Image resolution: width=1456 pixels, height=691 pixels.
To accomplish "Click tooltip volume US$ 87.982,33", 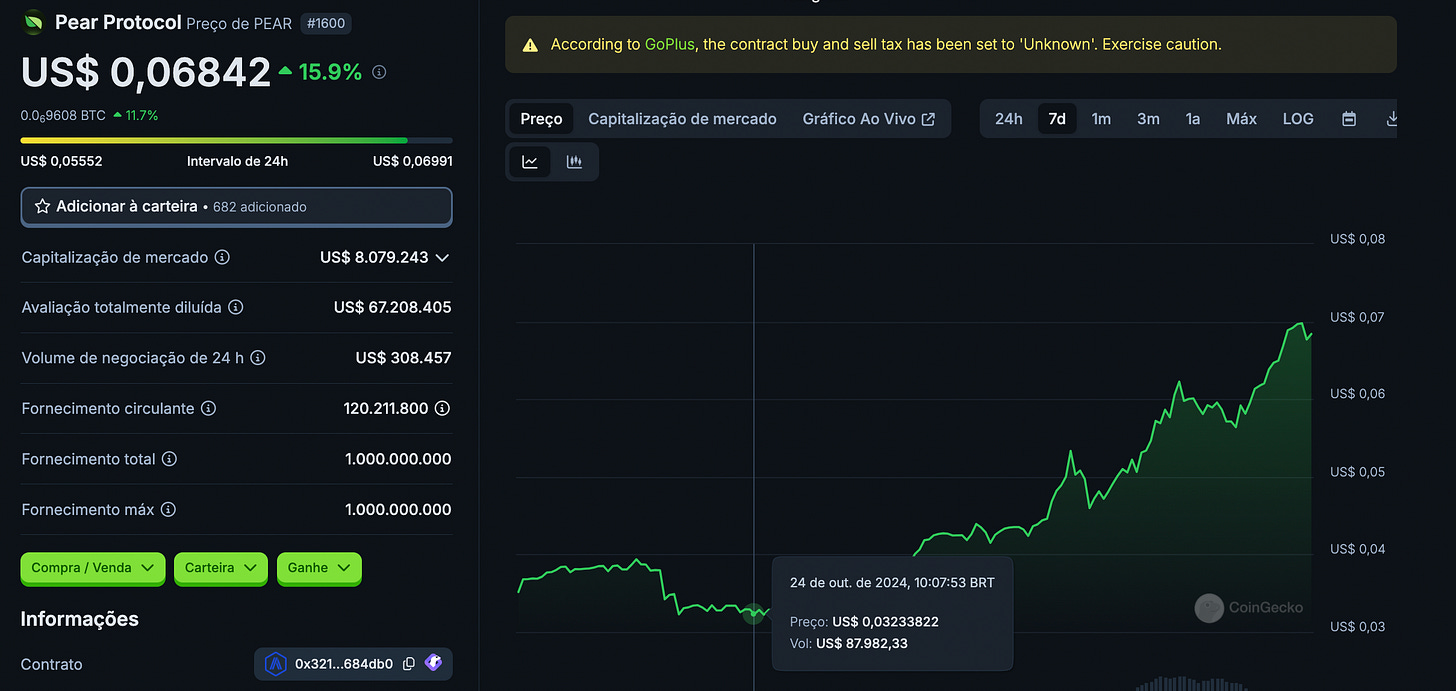I will tap(862, 643).
